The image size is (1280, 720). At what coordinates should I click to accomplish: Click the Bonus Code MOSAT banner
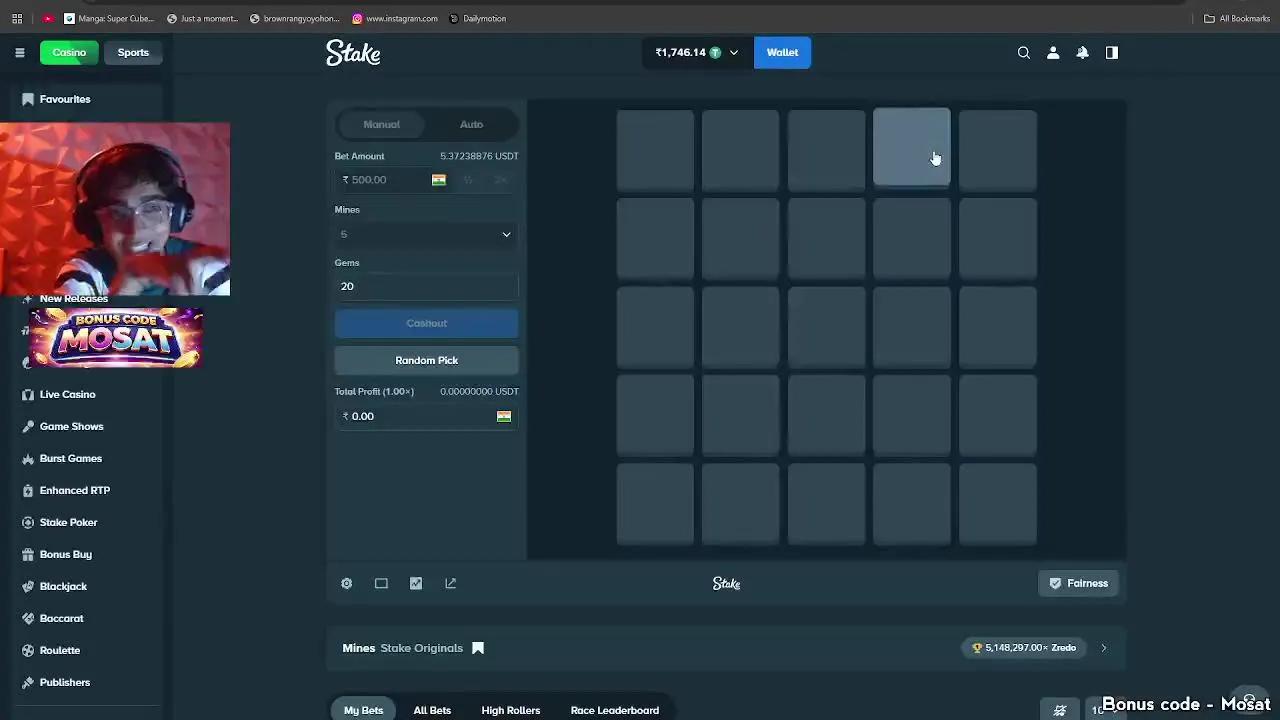click(x=116, y=337)
